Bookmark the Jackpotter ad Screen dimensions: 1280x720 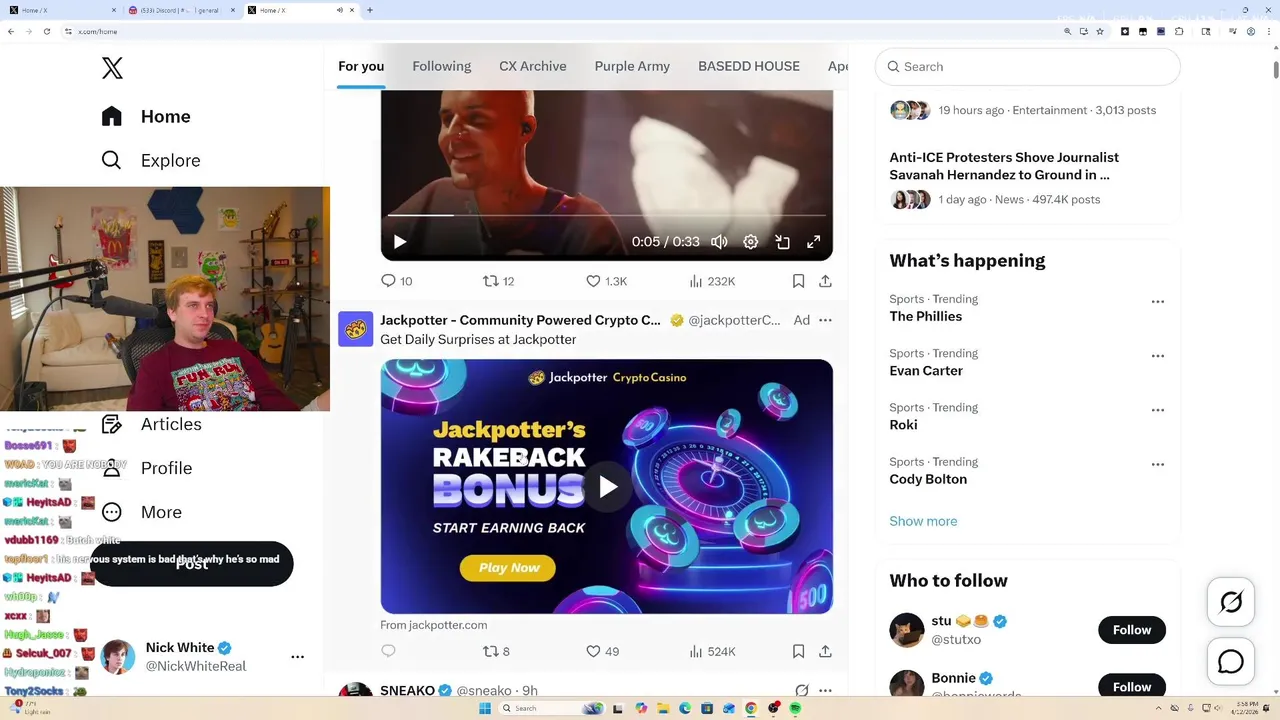coord(798,651)
